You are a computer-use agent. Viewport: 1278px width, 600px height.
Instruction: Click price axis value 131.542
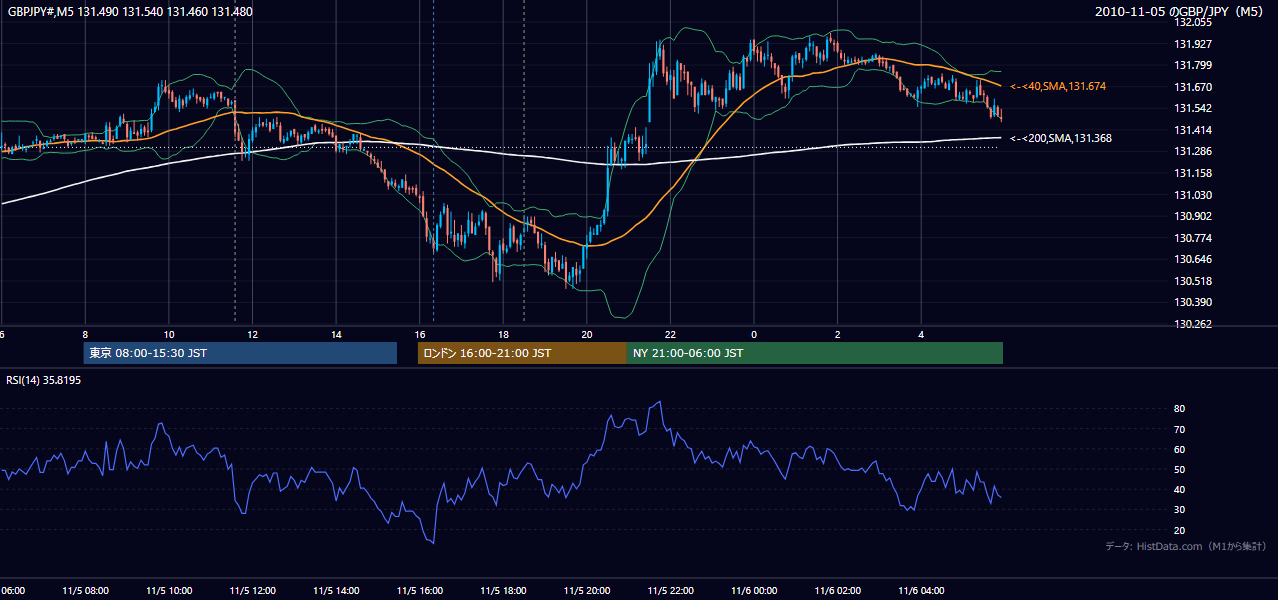1193,109
